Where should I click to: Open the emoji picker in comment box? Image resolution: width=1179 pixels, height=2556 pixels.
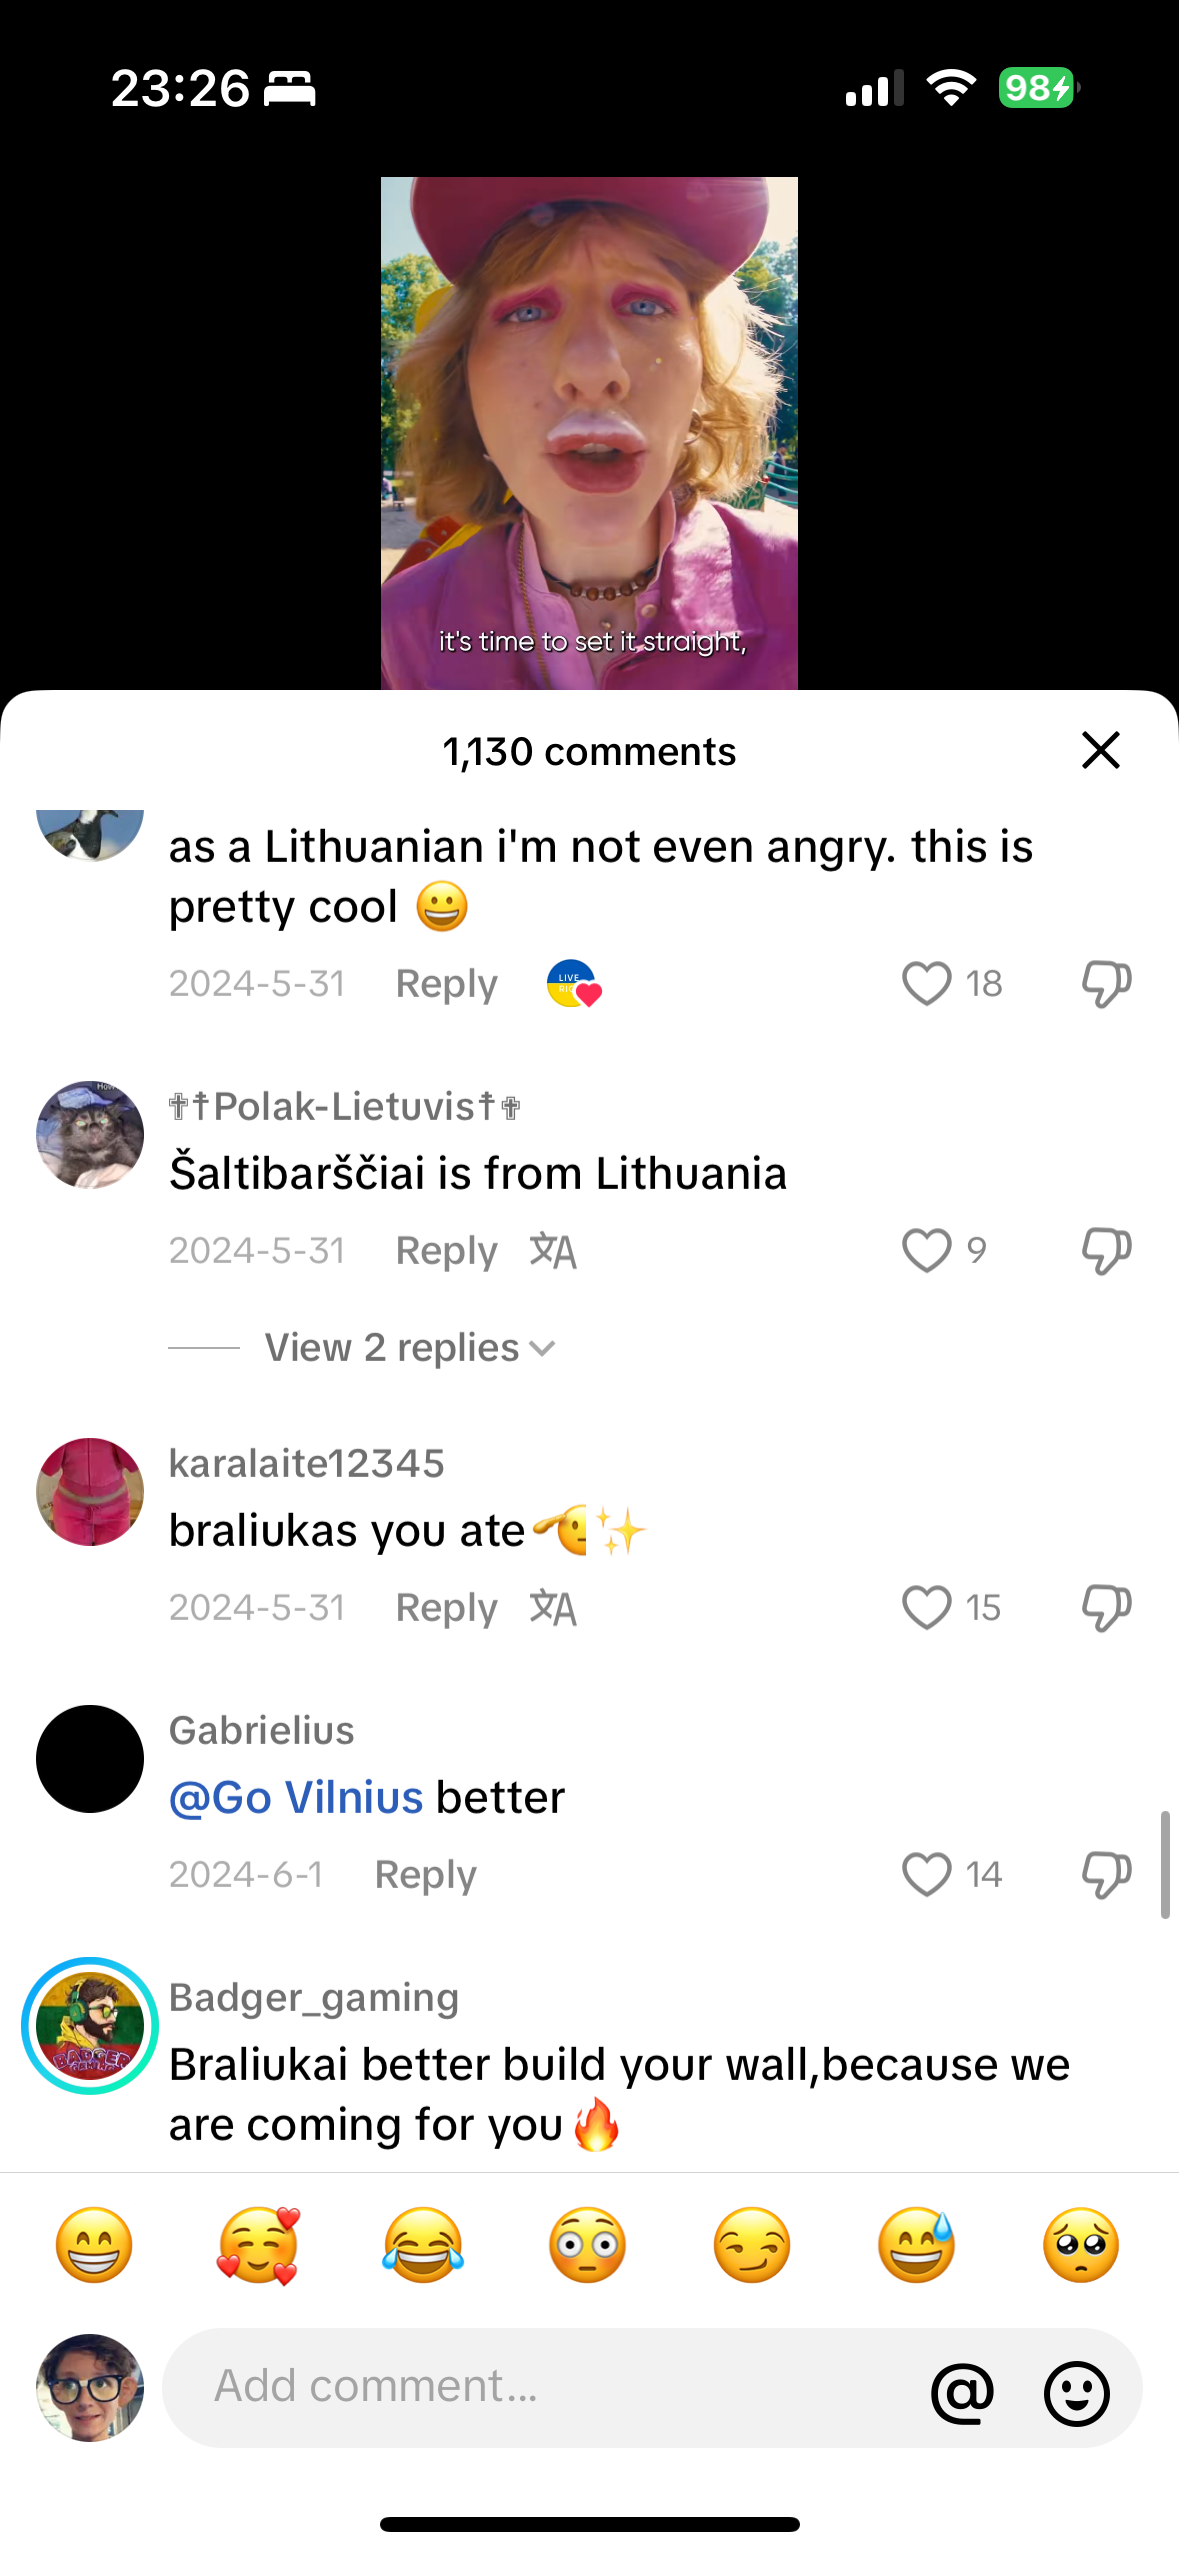click(x=1077, y=2393)
